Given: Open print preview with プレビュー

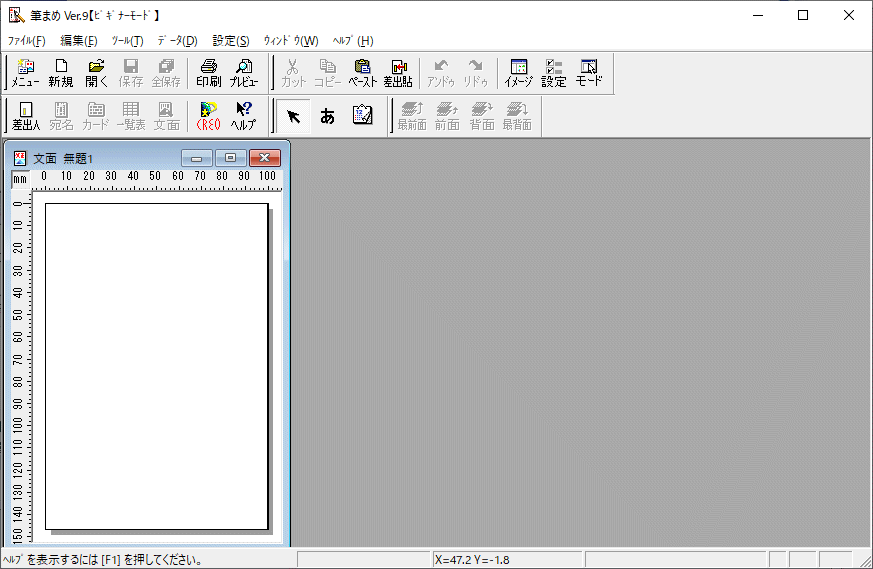Looking at the screenshot, I should click(244, 73).
